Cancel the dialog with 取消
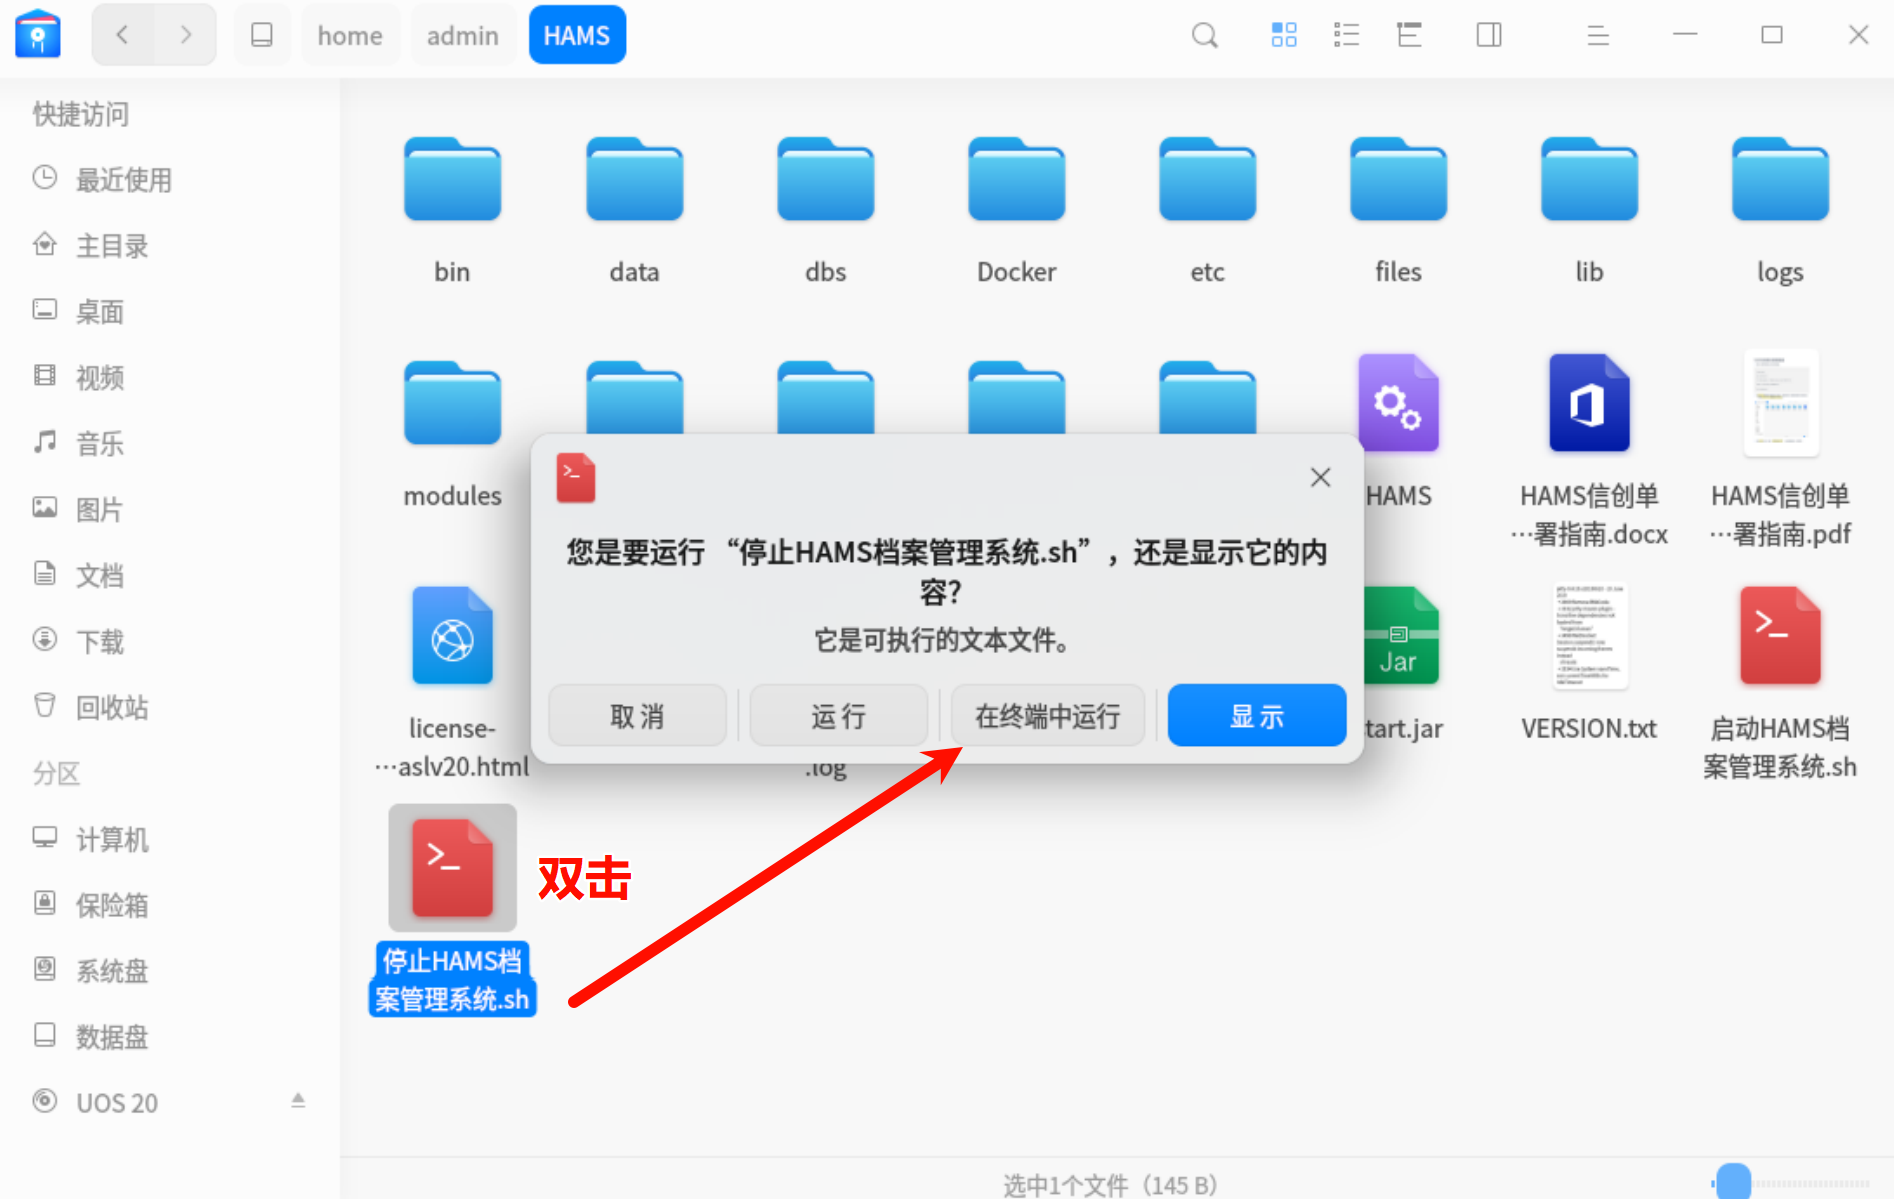Image resolution: width=1894 pixels, height=1199 pixels. pos(637,716)
